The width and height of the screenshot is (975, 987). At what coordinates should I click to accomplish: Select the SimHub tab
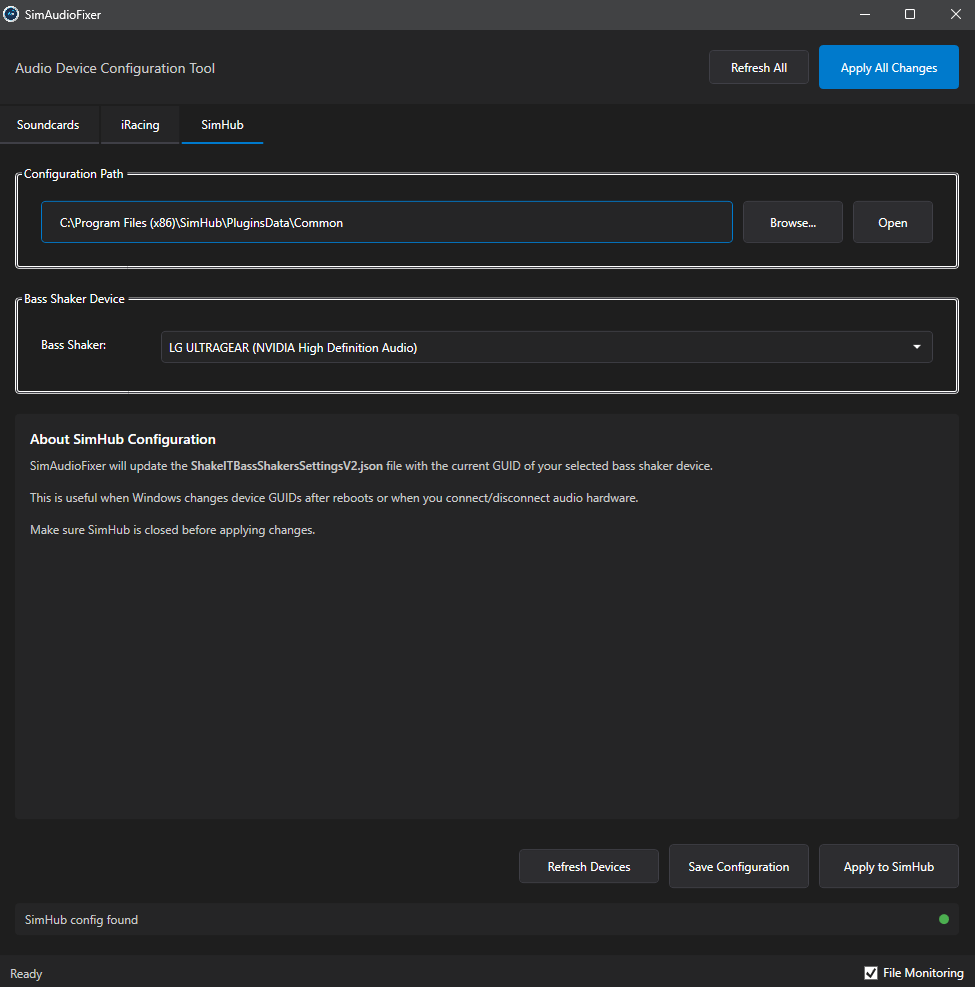222,125
